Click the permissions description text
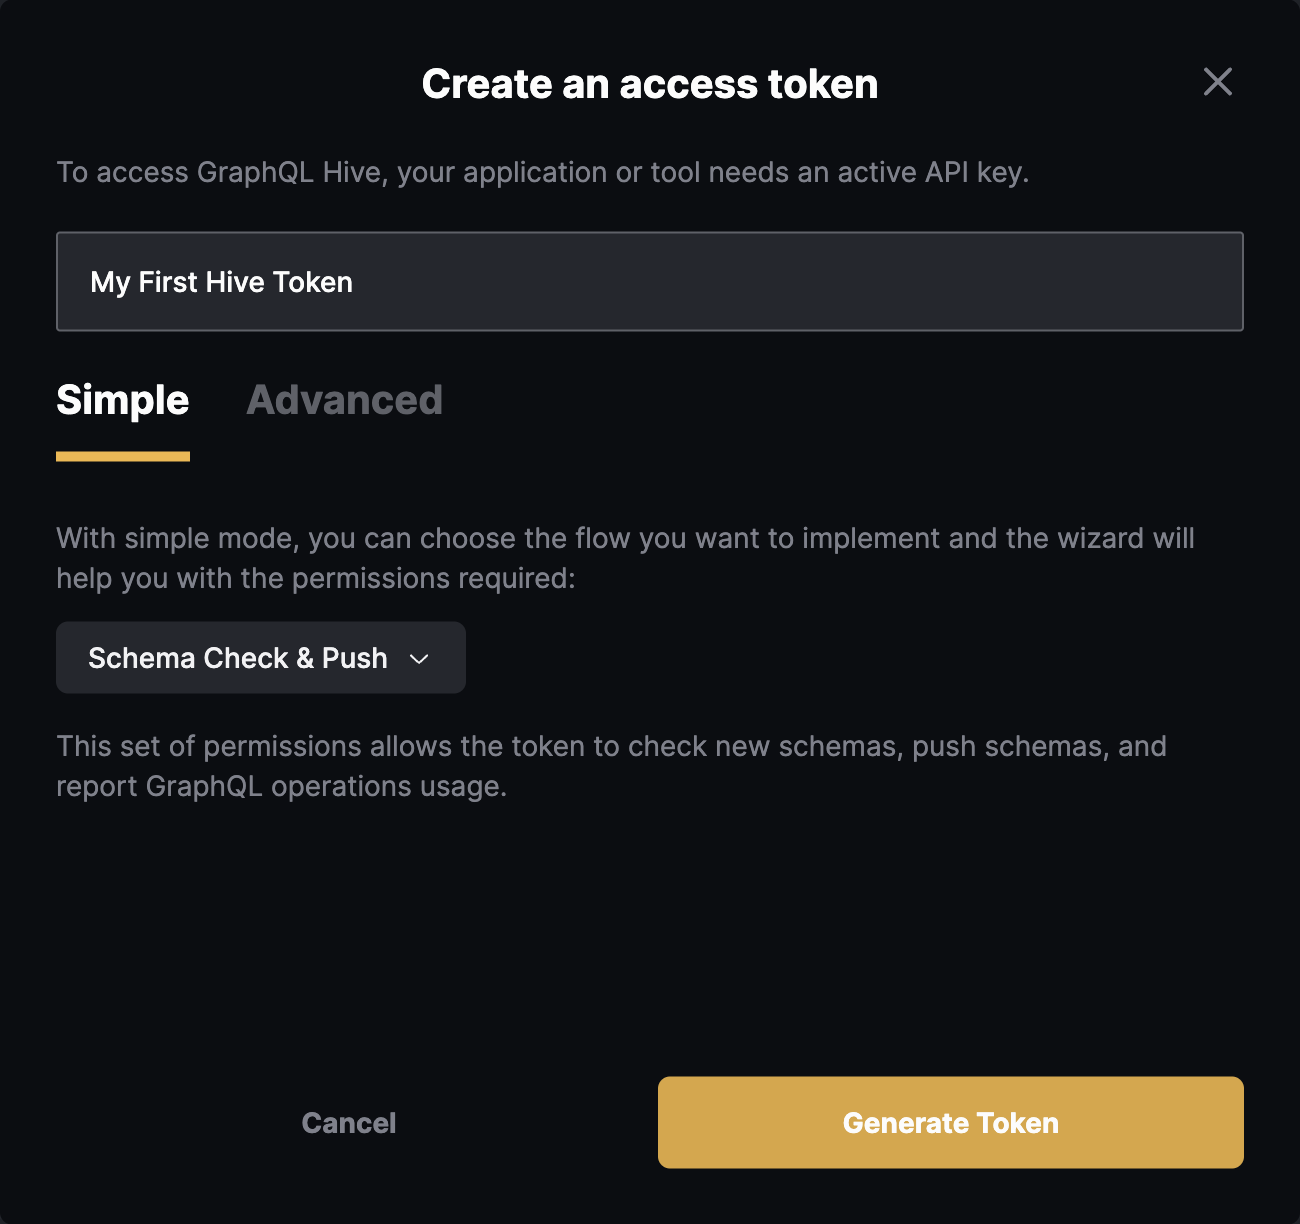The image size is (1300, 1224). click(x=611, y=765)
